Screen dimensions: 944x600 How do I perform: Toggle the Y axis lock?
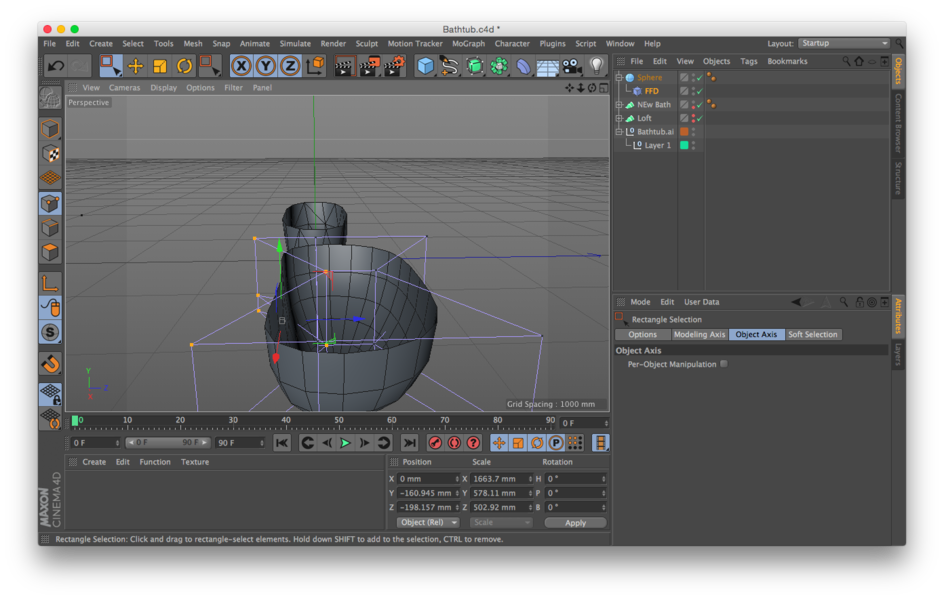click(266, 66)
